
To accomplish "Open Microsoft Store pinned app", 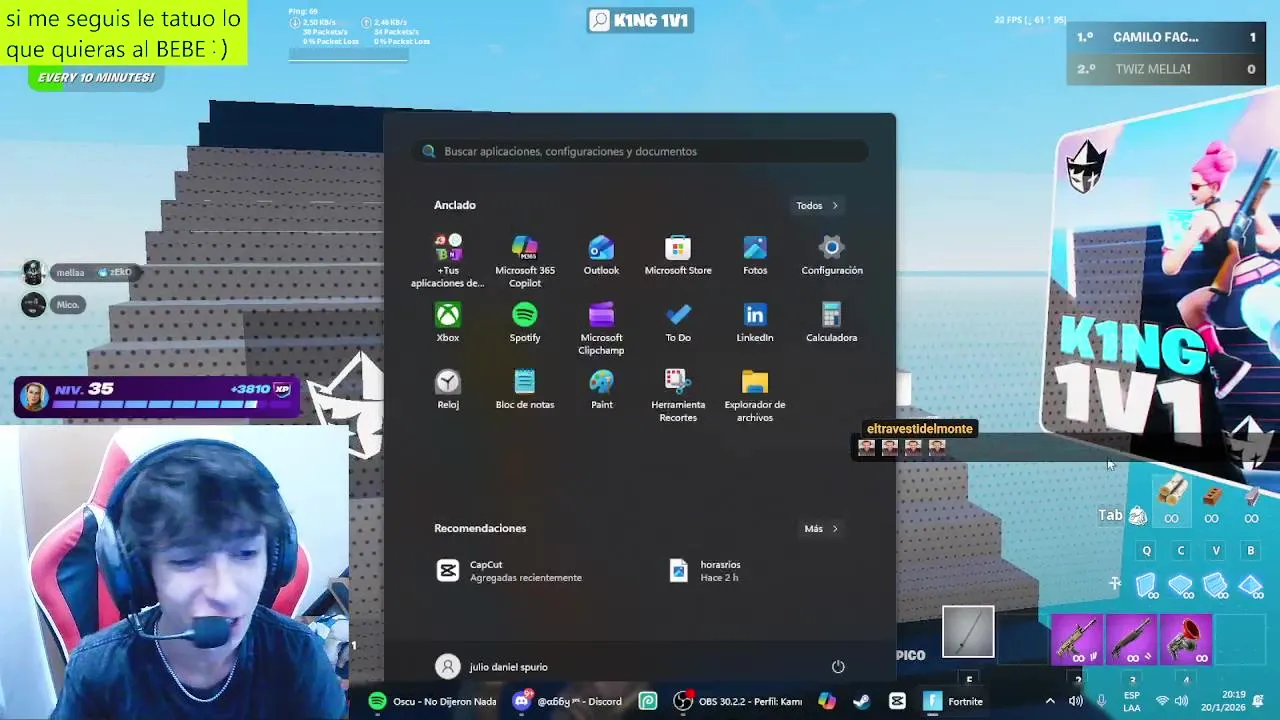I will (x=678, y=255).
